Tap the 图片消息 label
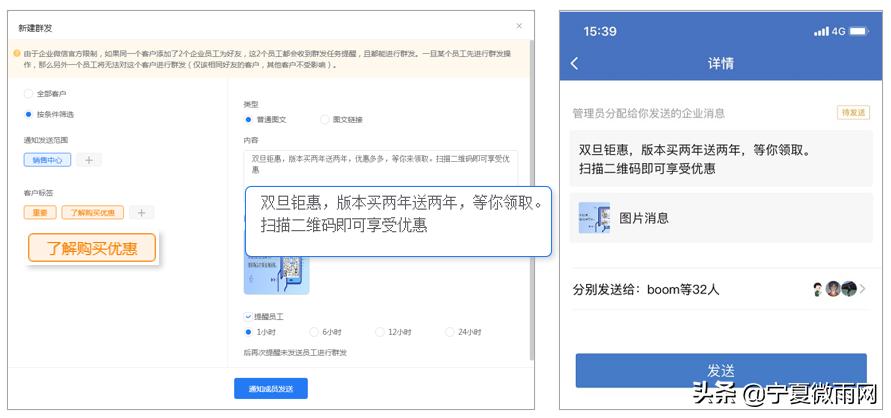Viewport: 891px width, 418px height. point(644,218)
